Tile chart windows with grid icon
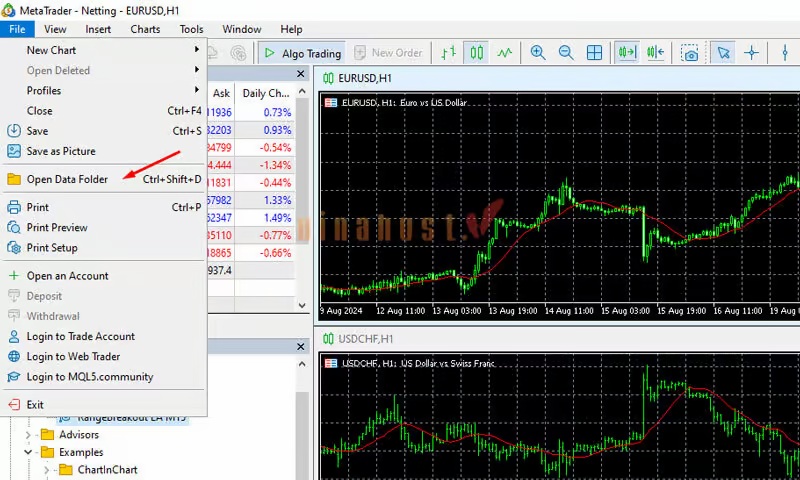 (594, 53)
